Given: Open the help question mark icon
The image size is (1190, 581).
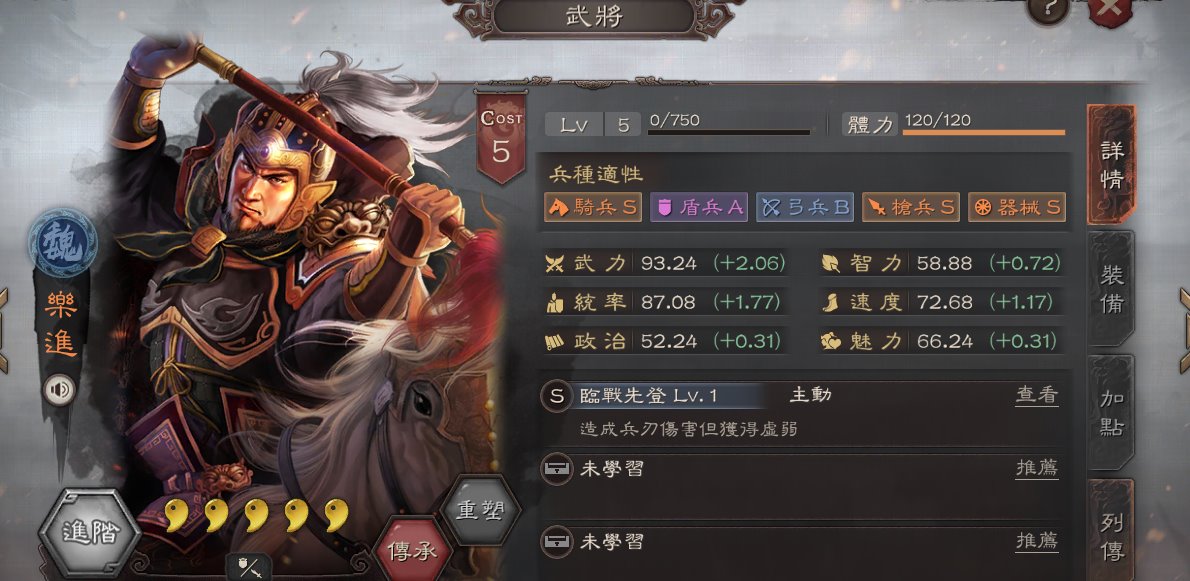Looking at the screenshot, I should [1049, 9].
